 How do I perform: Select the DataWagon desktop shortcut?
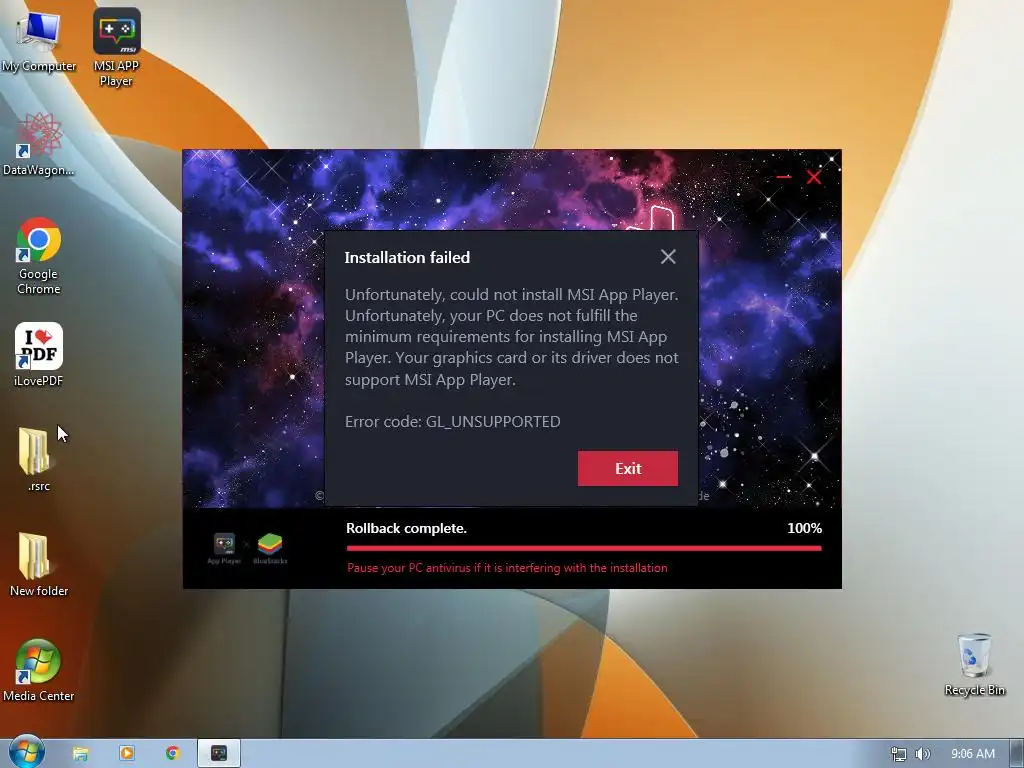pyautogui.click(x=39, y=144)
